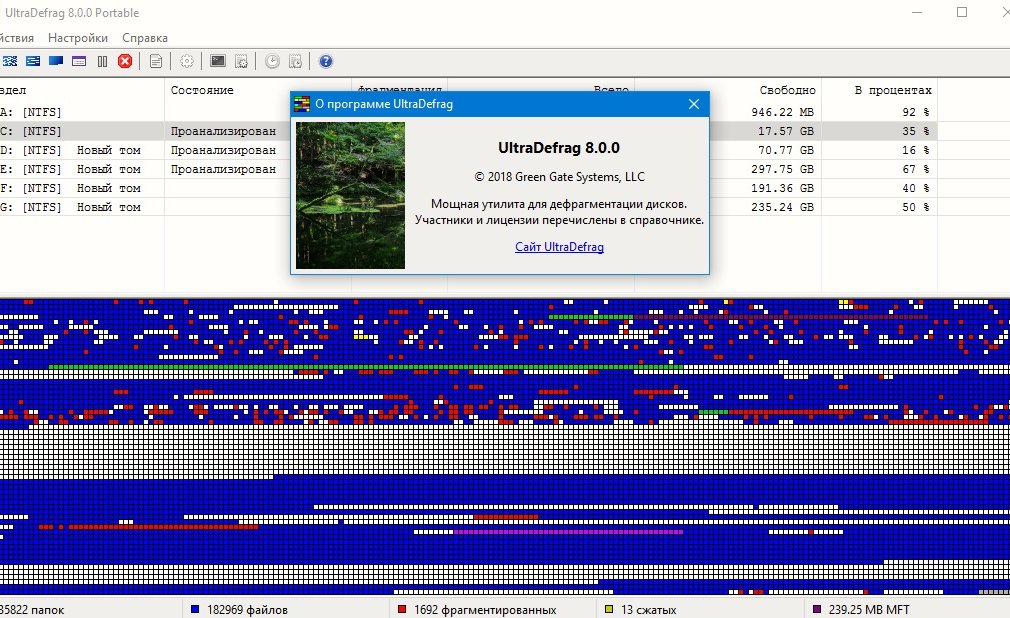
Task: Click the Defragment toolbar icon
Action: [33, 61]
